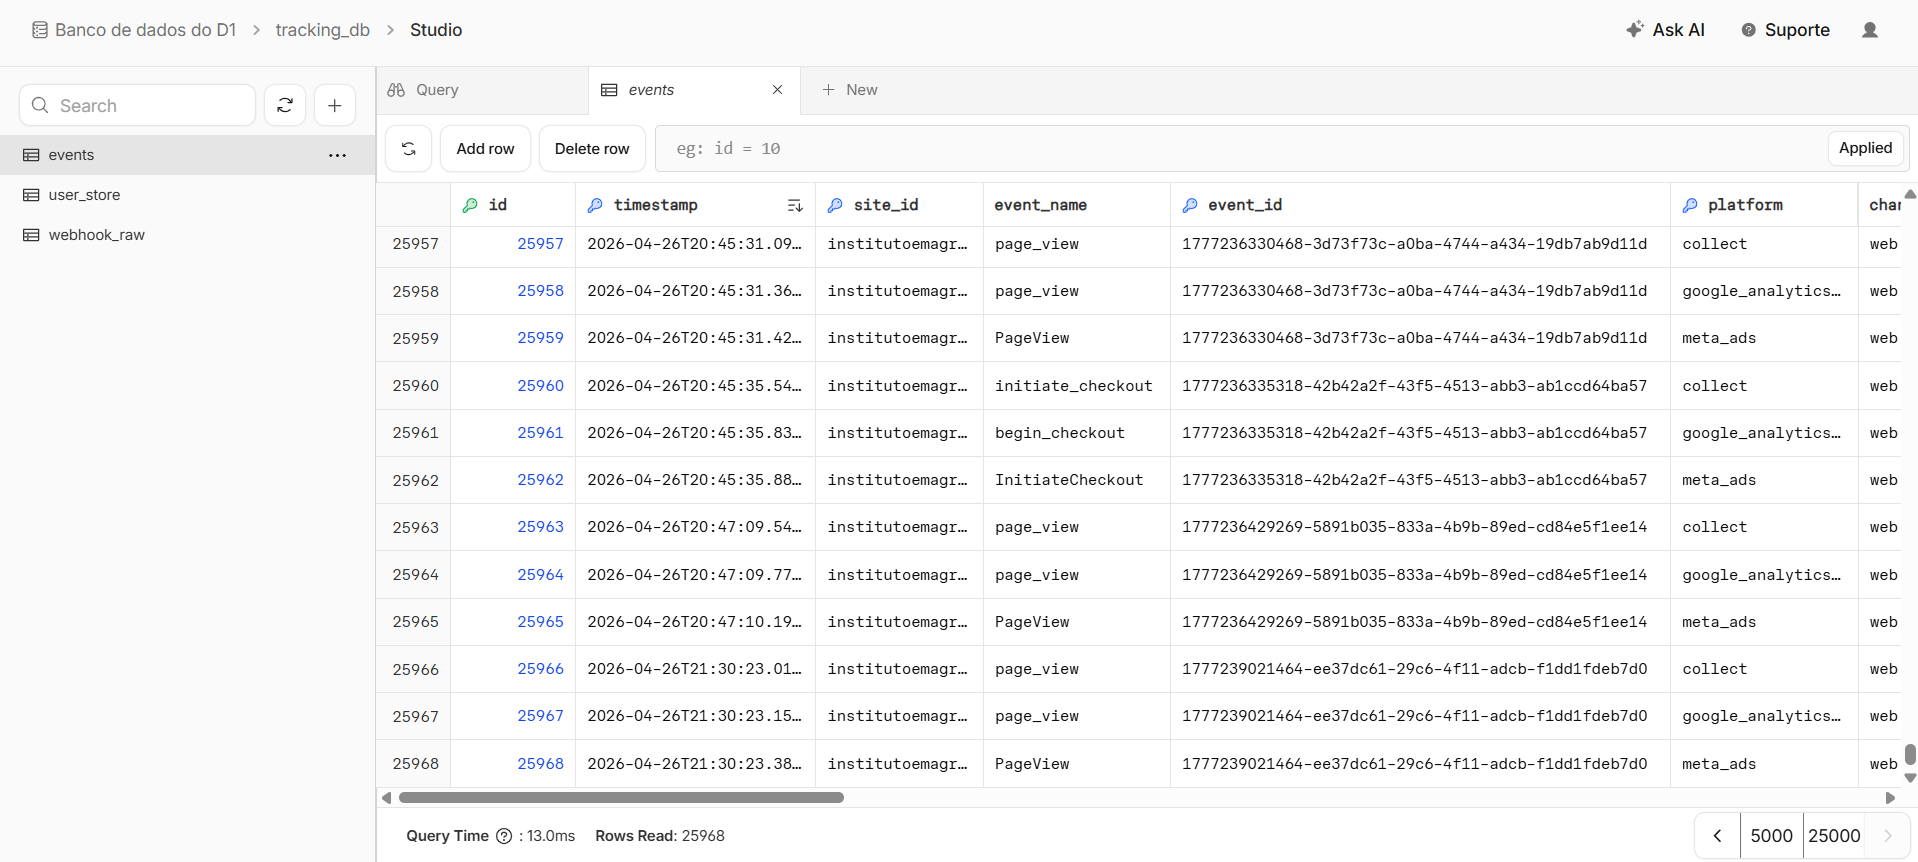This screenshot has height=862, width=1918.
Task: Click the Add row button
Action: pyautogui.click(x=485, y=148)
